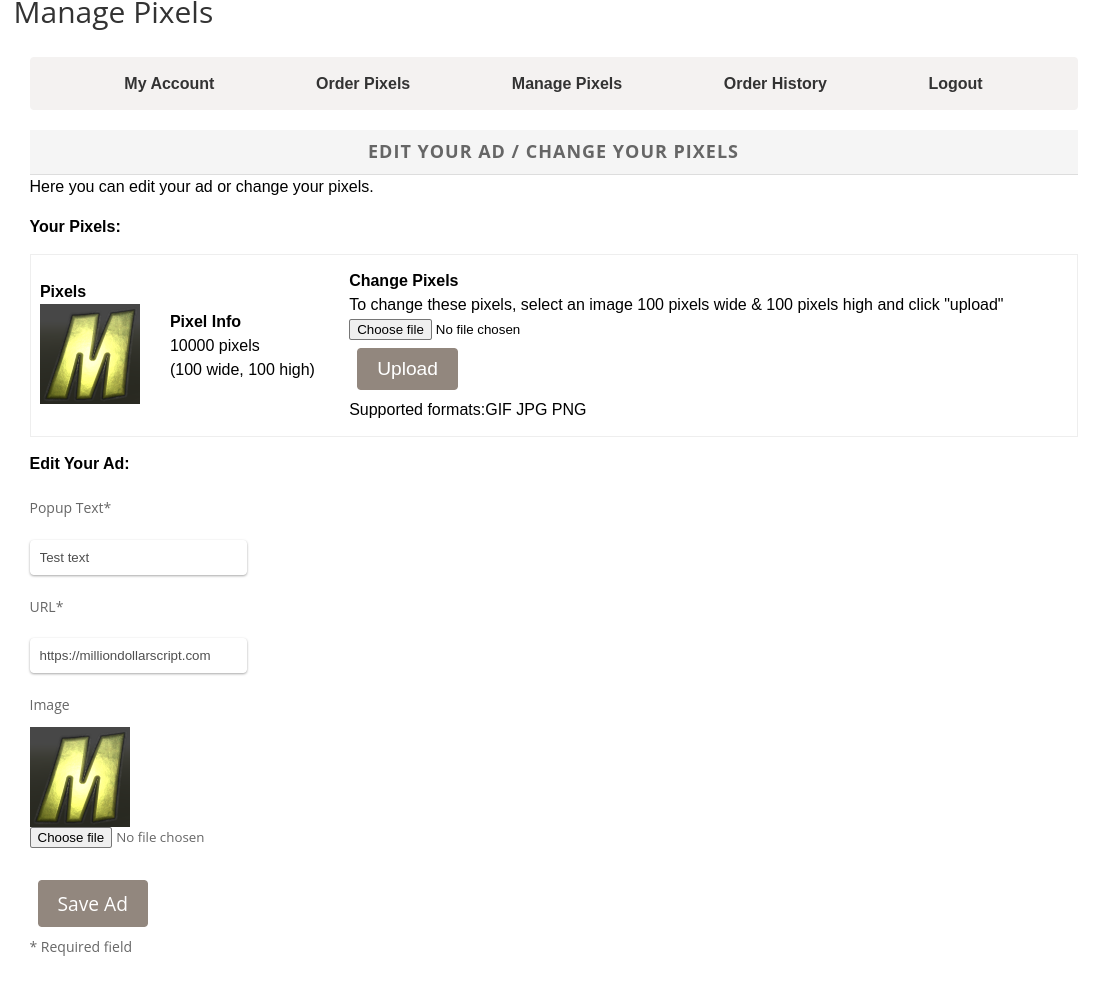Click the M pixel thumbnail under Pixels
Image resolution: width=1117 pixels, height=997 pixels.
pyautogui.click(x=90, y=354)
